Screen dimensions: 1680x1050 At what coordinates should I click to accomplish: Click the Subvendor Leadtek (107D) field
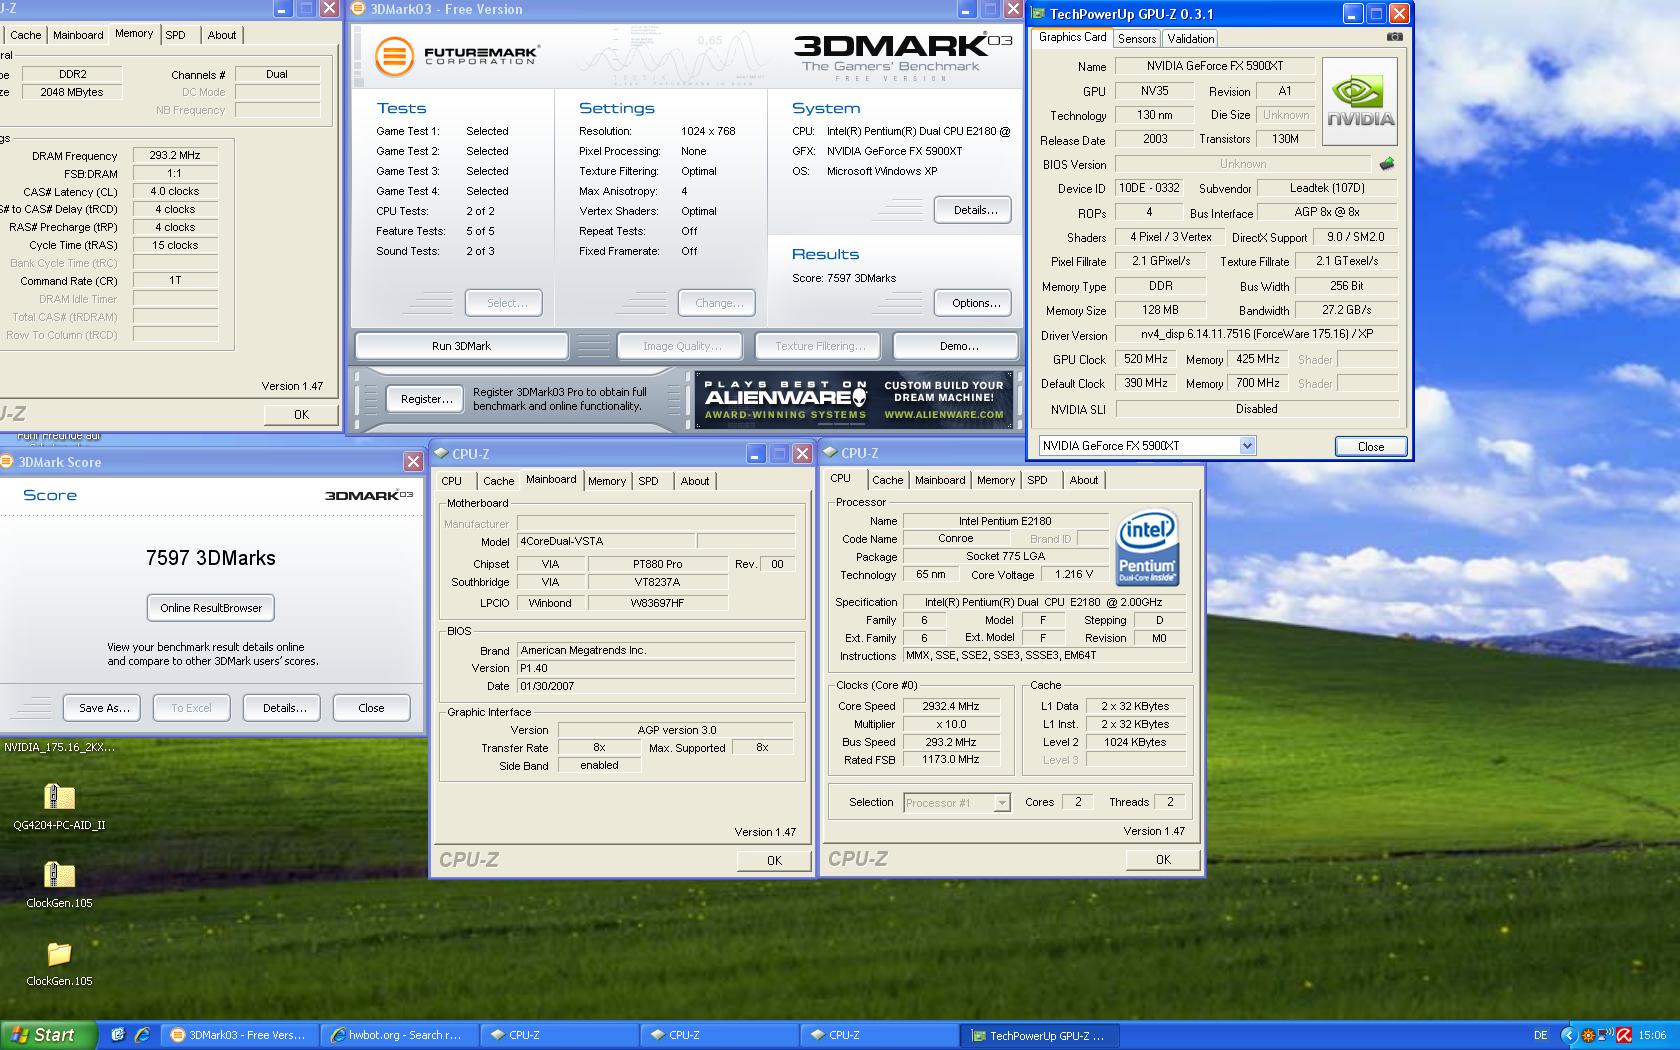1327,188
